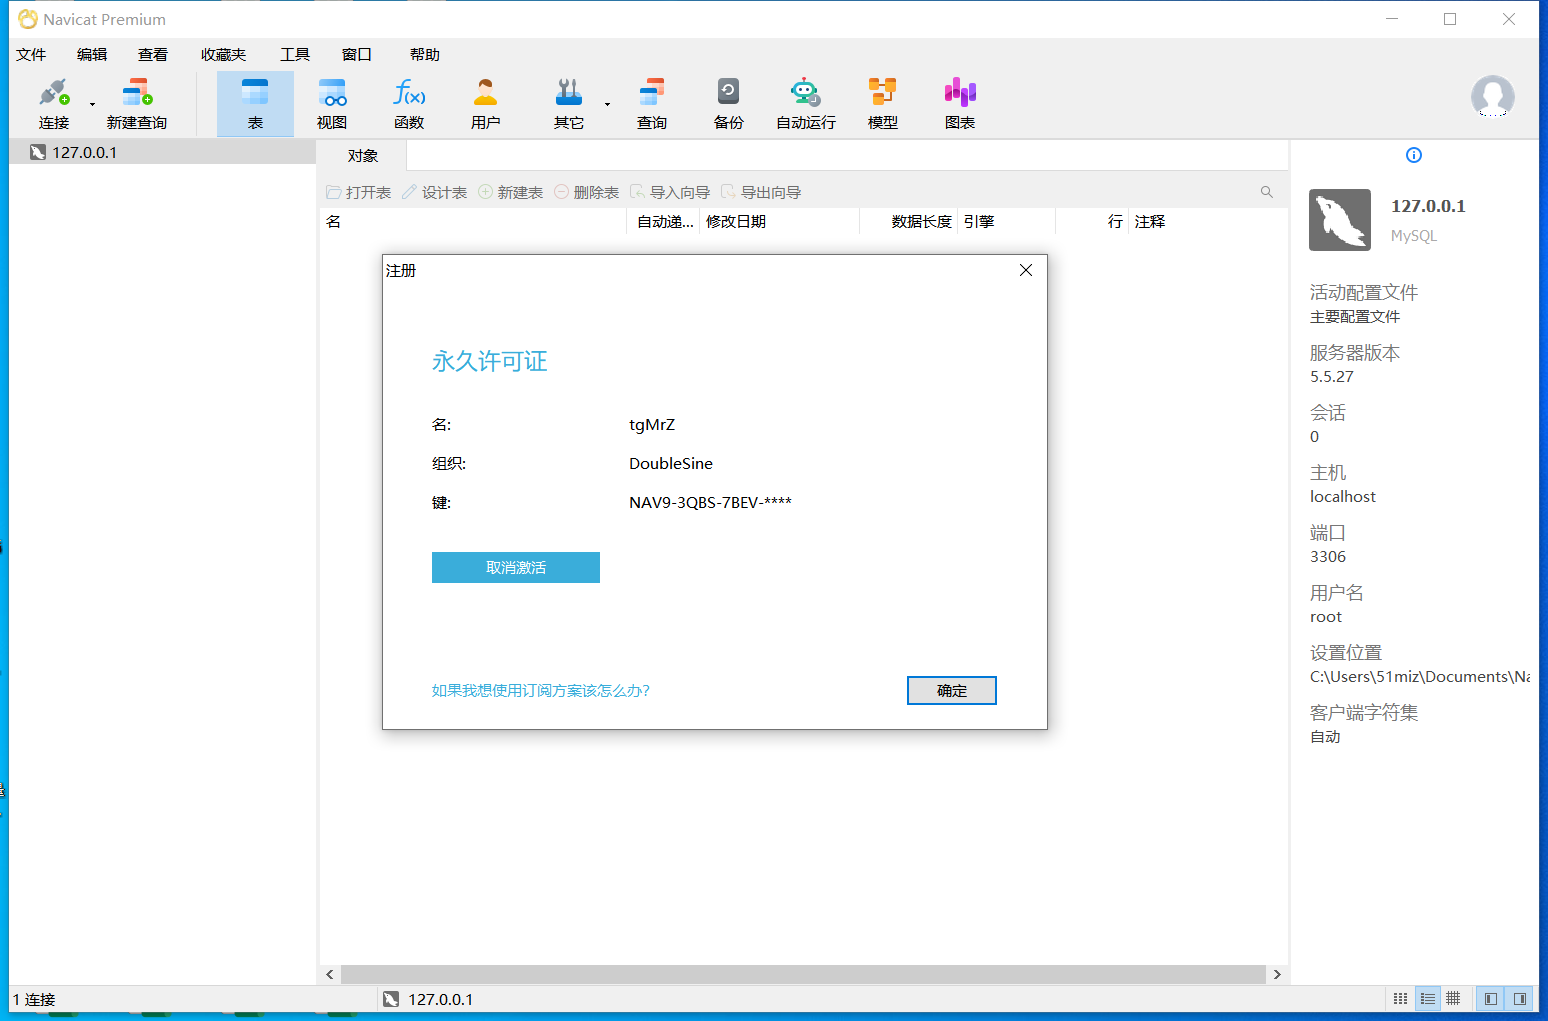1548x1021 pixels.
Task: Click the Rows (行) column header
Action: pyautogui.click(x=1092, y=221)
